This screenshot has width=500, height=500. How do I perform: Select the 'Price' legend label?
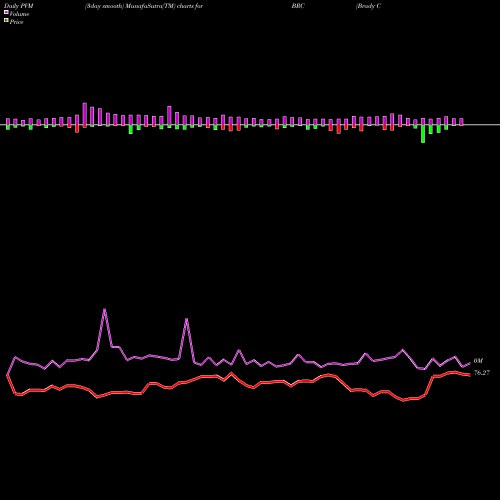click(16, 22)
